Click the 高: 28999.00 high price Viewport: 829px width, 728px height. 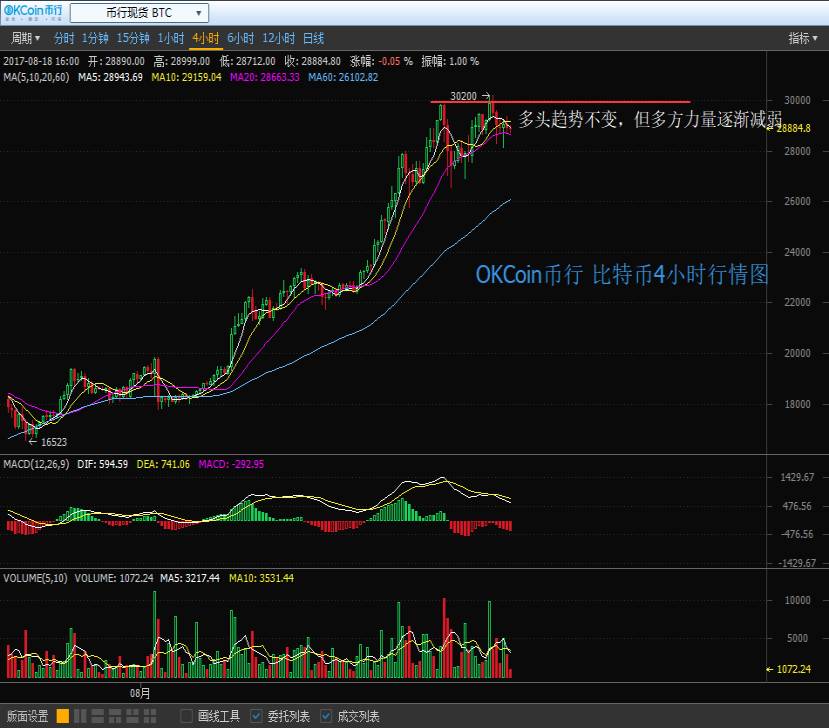coord(182,61)
